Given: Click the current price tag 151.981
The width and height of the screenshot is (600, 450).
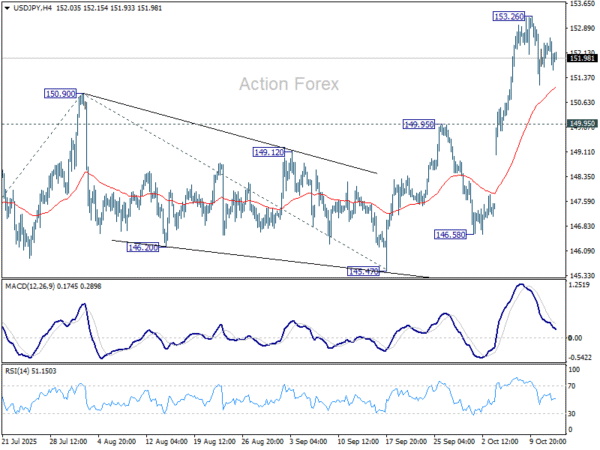Looking at the screenshot, I should 581,59.
